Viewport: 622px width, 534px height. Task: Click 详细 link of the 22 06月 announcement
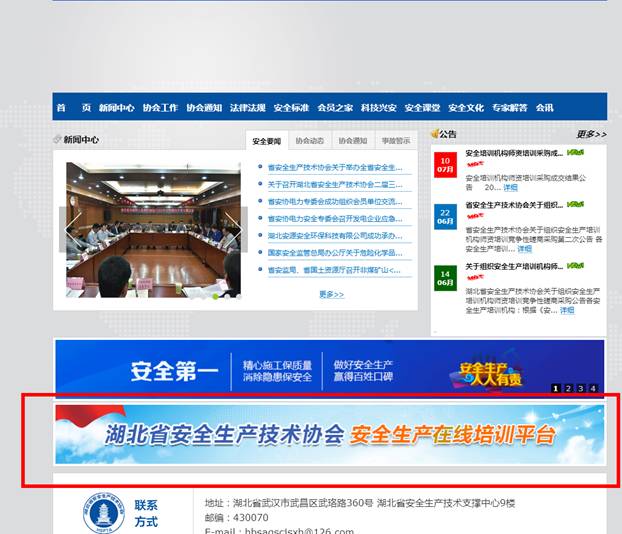point(524,249)
